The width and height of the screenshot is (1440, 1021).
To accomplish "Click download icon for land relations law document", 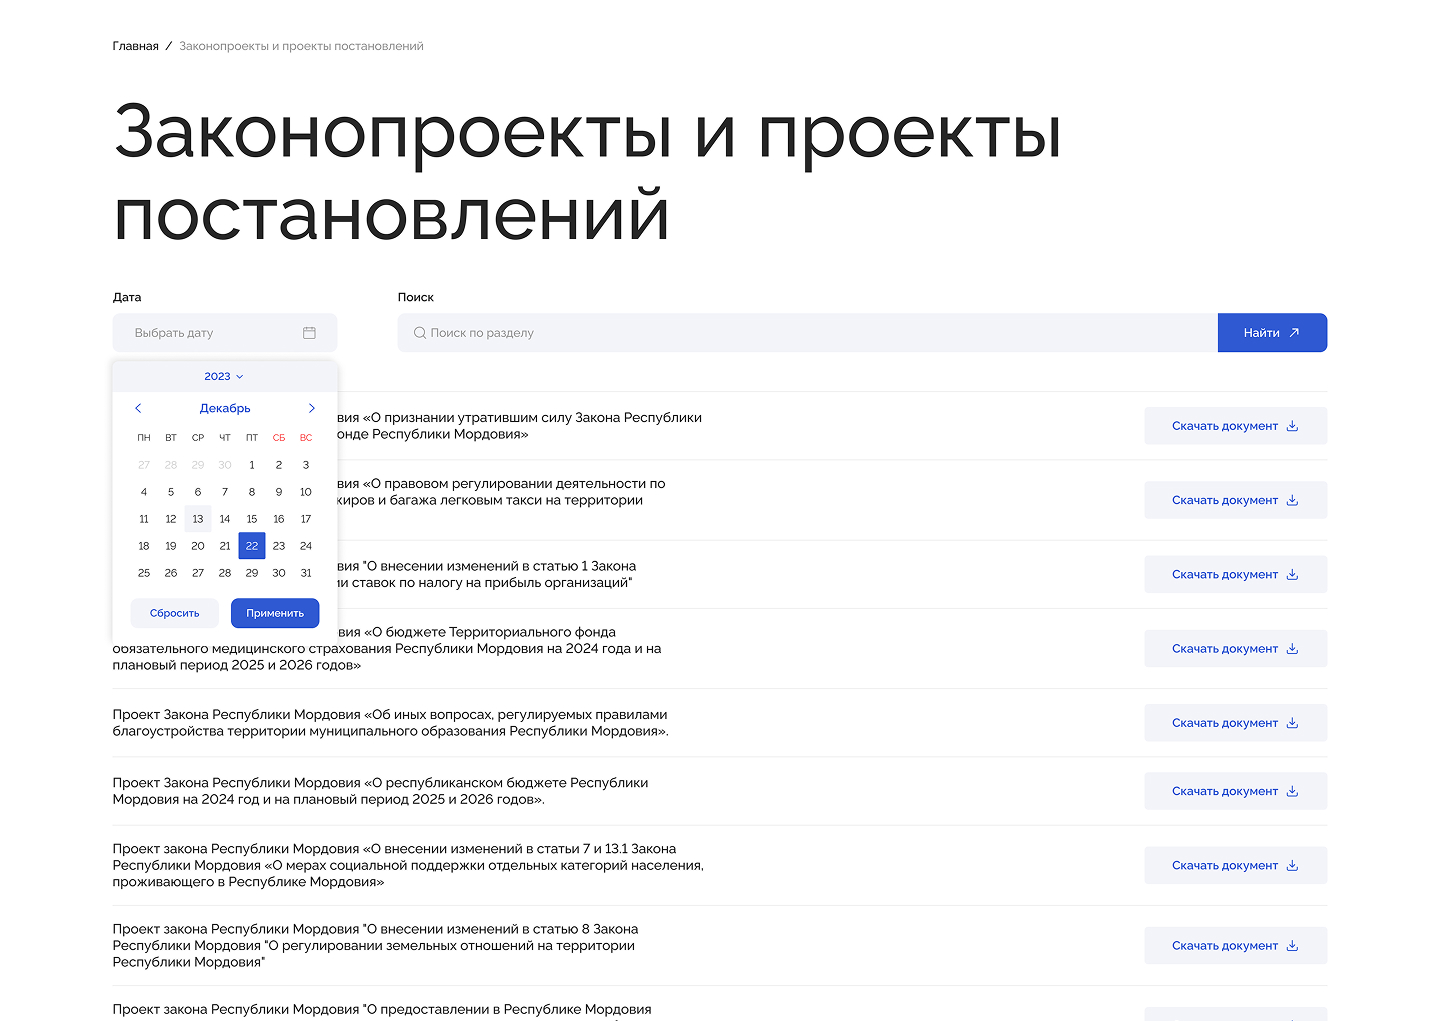I will pos(1292,945).
